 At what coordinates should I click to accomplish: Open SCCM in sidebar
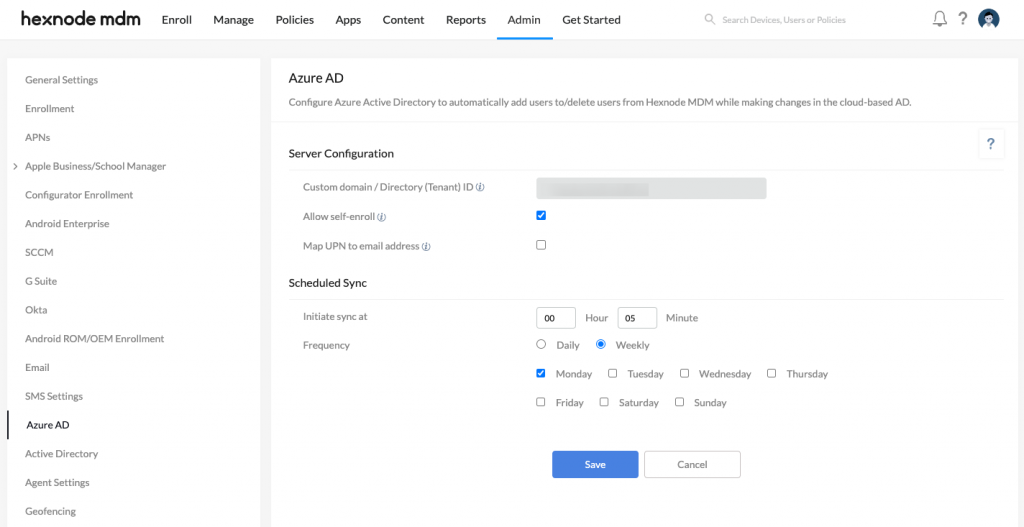pos(39,252)
